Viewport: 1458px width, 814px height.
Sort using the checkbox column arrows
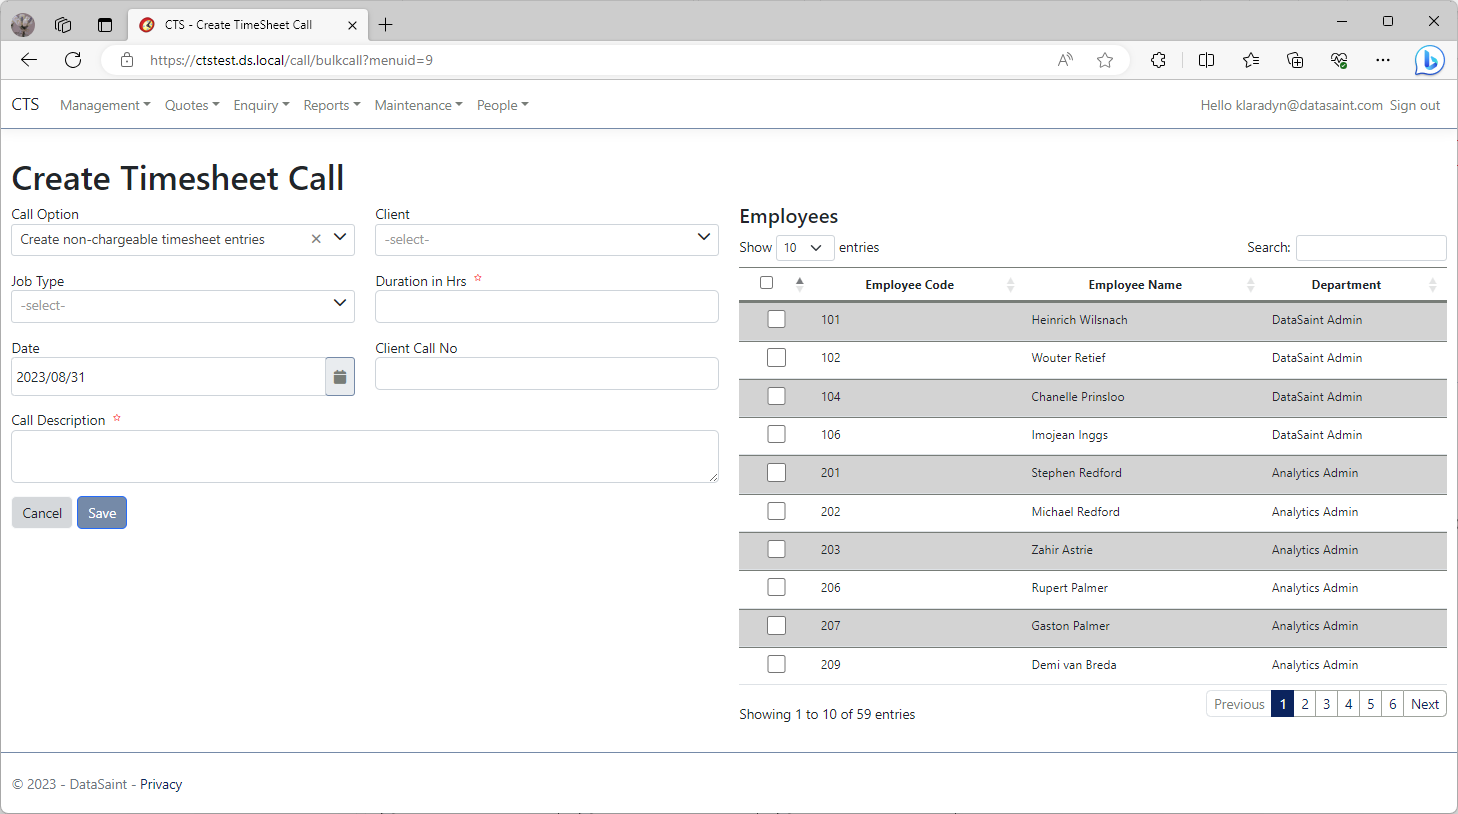click(x=799, y=284)
